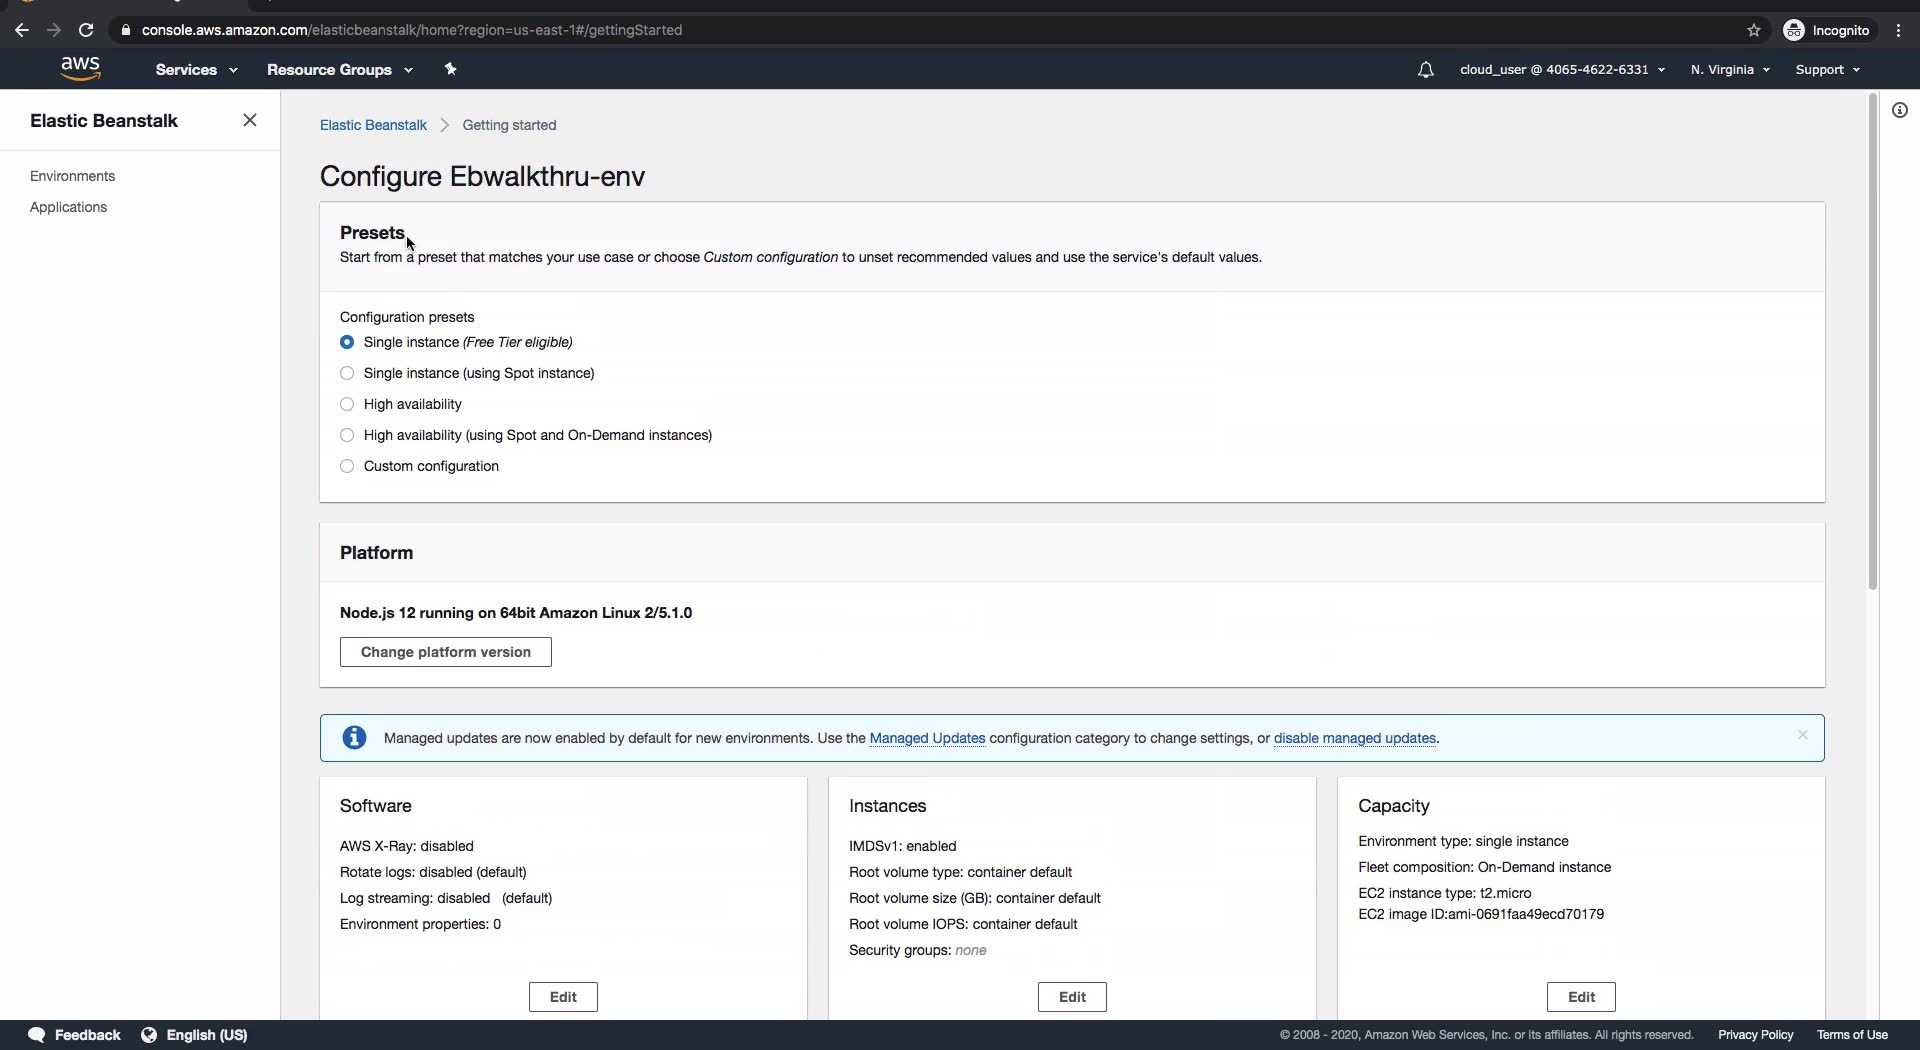Screen dimensions: 1920x1050
Task: Select High availability with Spot and On-Demand
Action: (347, 435)
